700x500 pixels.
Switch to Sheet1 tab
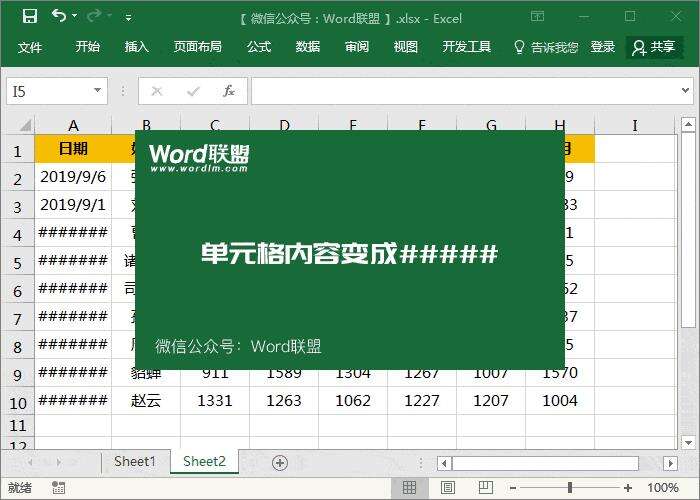pyautogui.click(x=135, y=461)
